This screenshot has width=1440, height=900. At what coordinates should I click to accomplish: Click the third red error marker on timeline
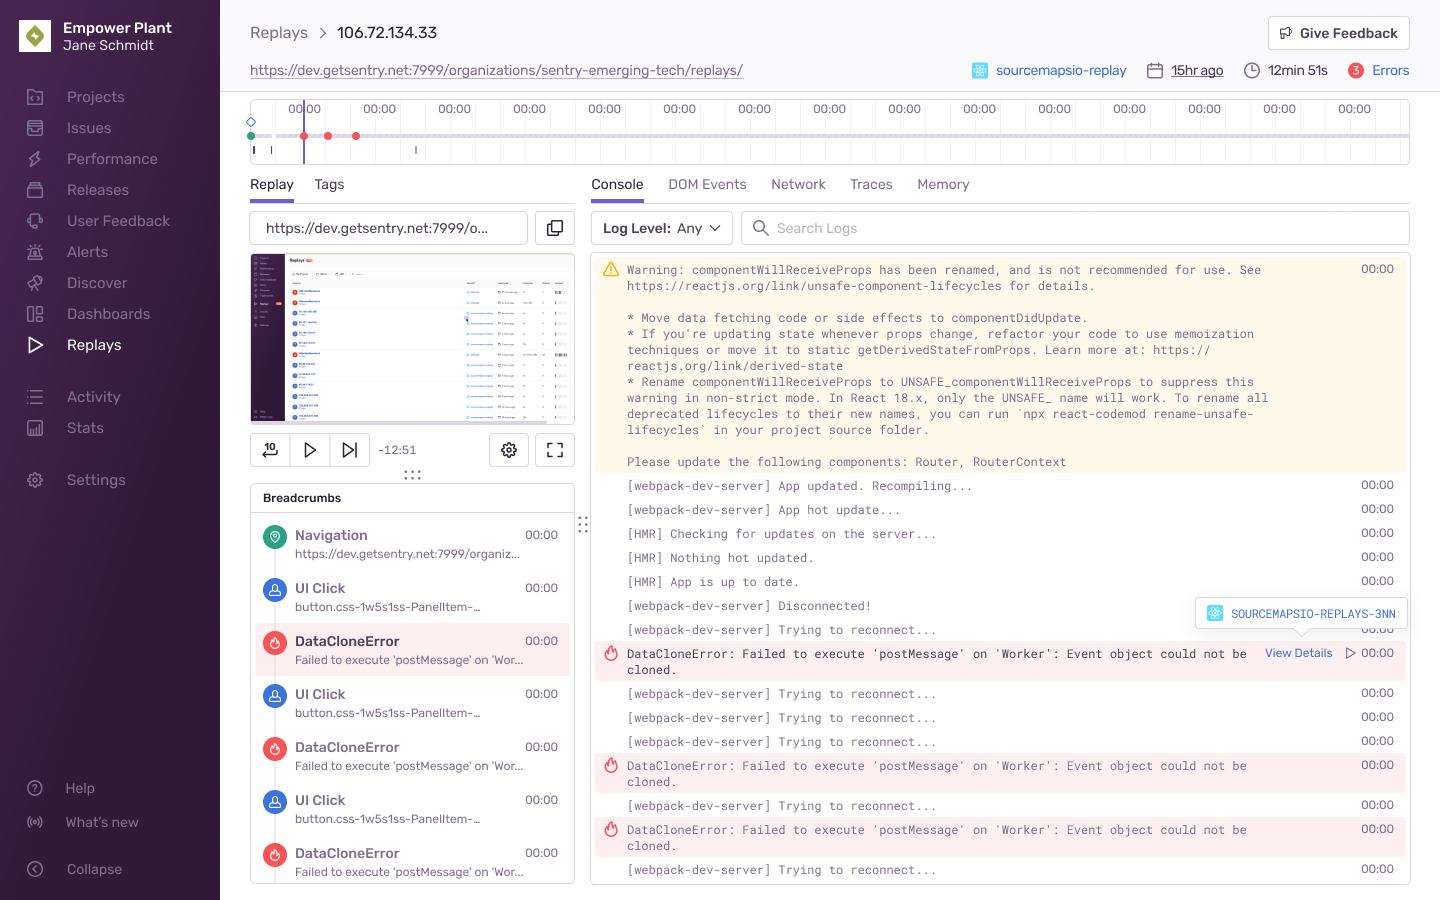(356, 136)
